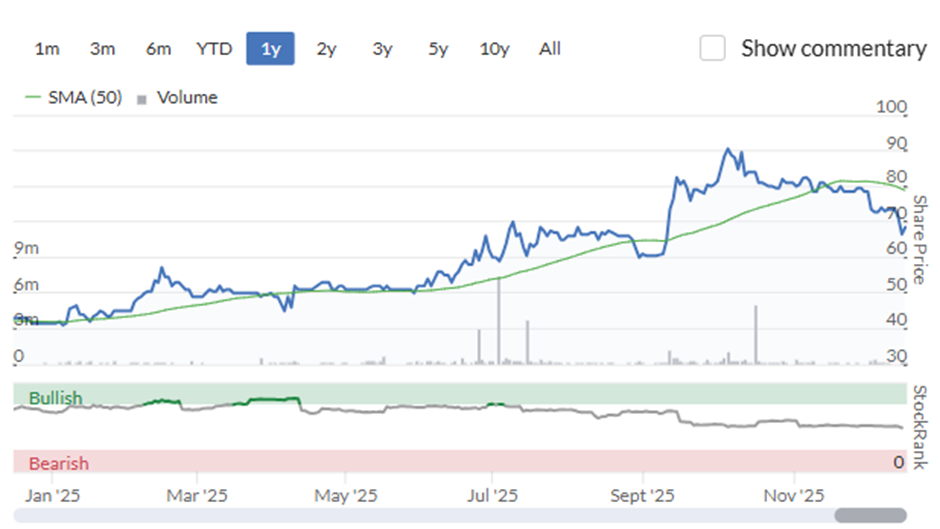Screen dimensions: 940x529
Task: Click the Show commentary label
Action: click(x=834, y=49)
